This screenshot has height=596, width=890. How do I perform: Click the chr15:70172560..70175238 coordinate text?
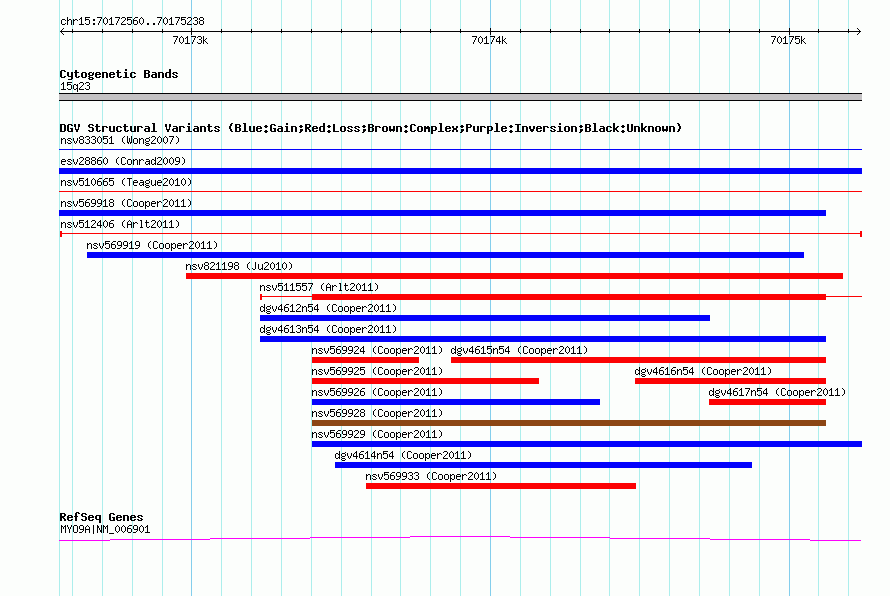point(132,22)
